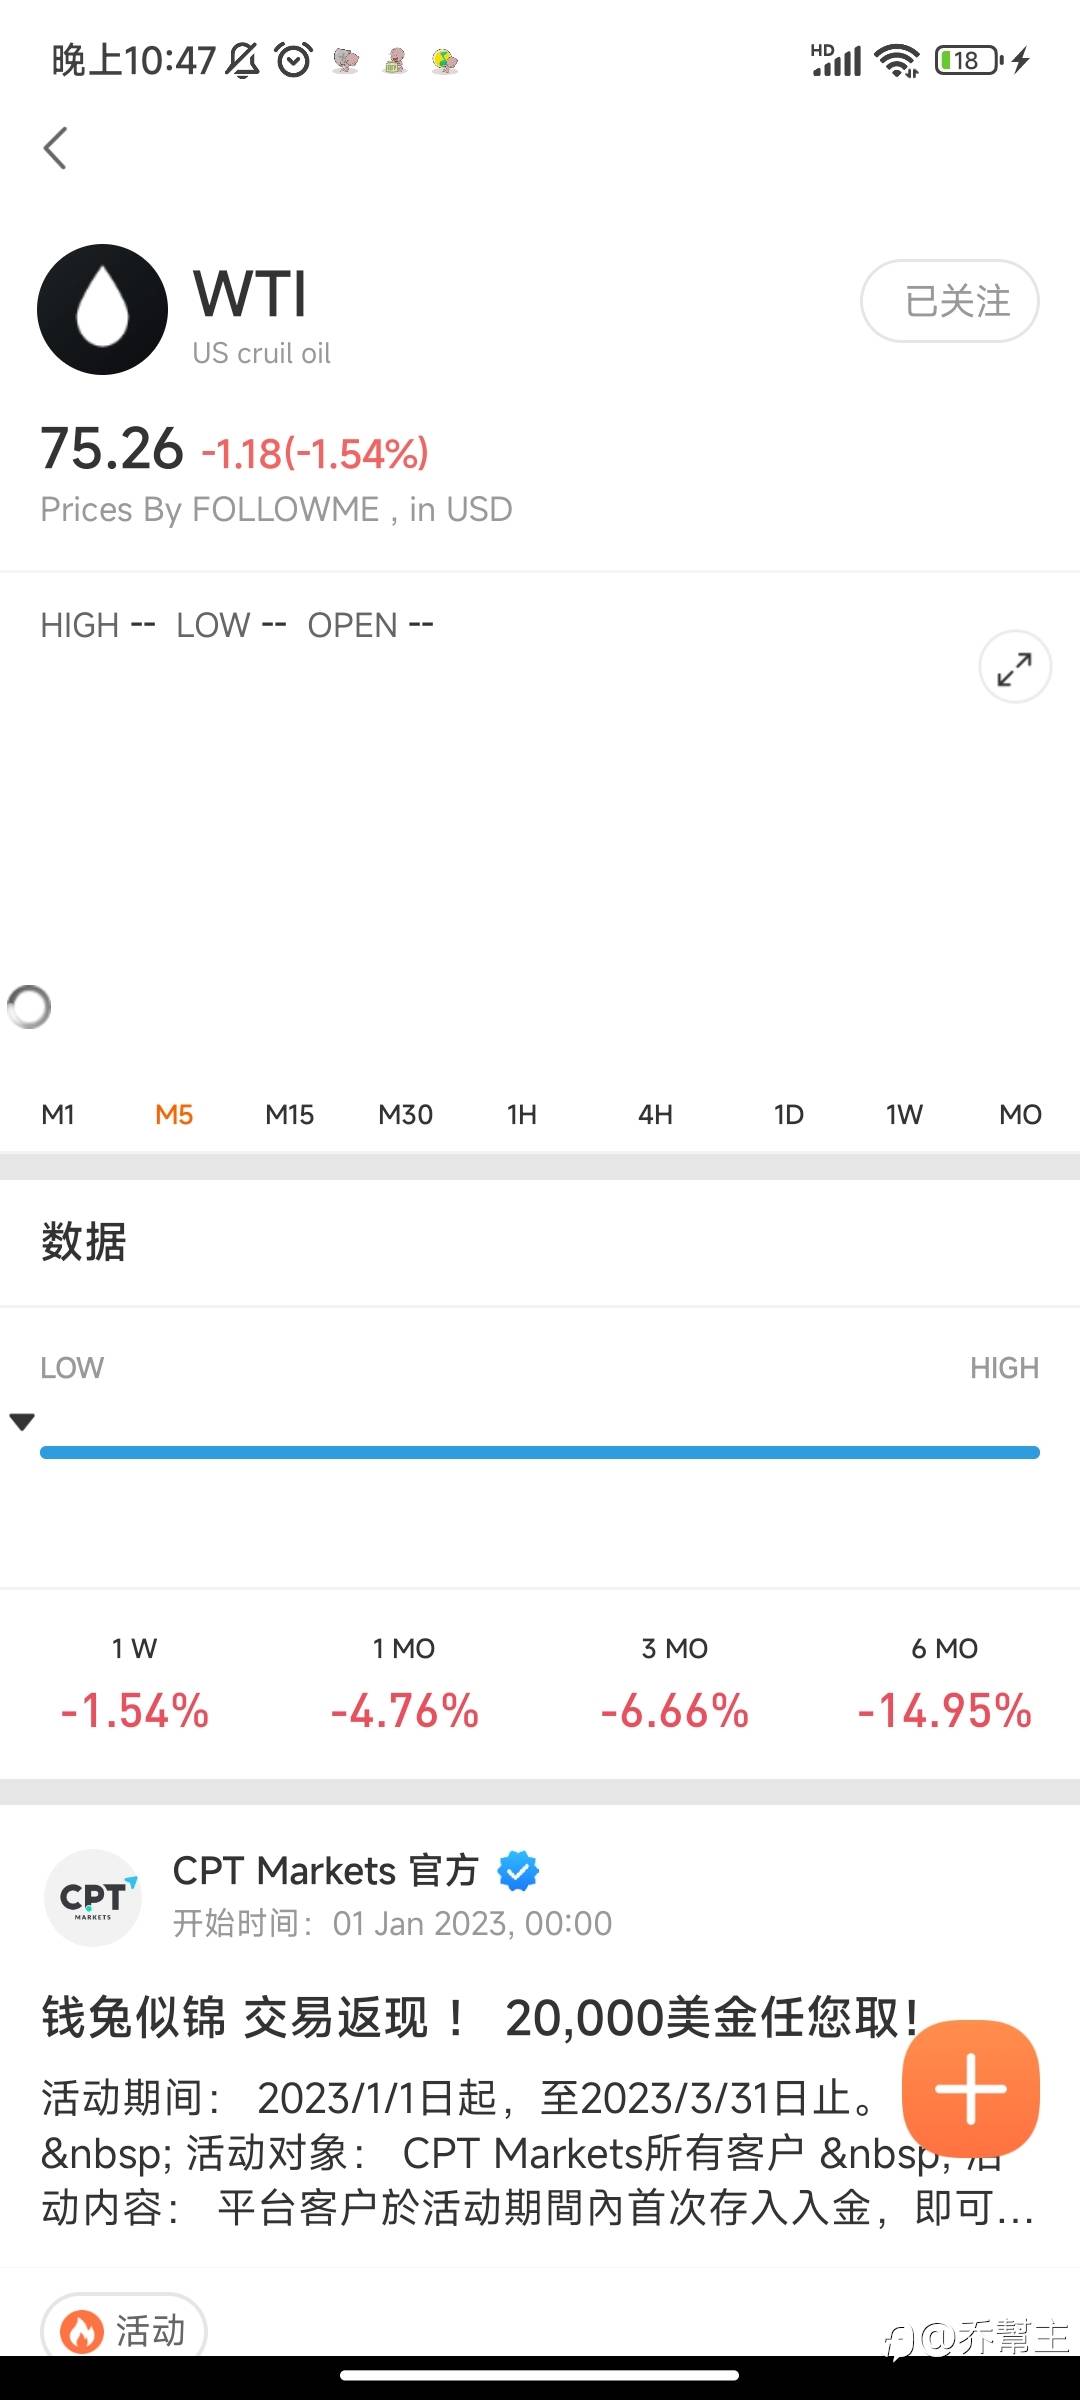Viewport: 1080px width, 2400px height.
Task: Tap the blue LOW-HIGH range bar
Action: tap(540, 1452)
